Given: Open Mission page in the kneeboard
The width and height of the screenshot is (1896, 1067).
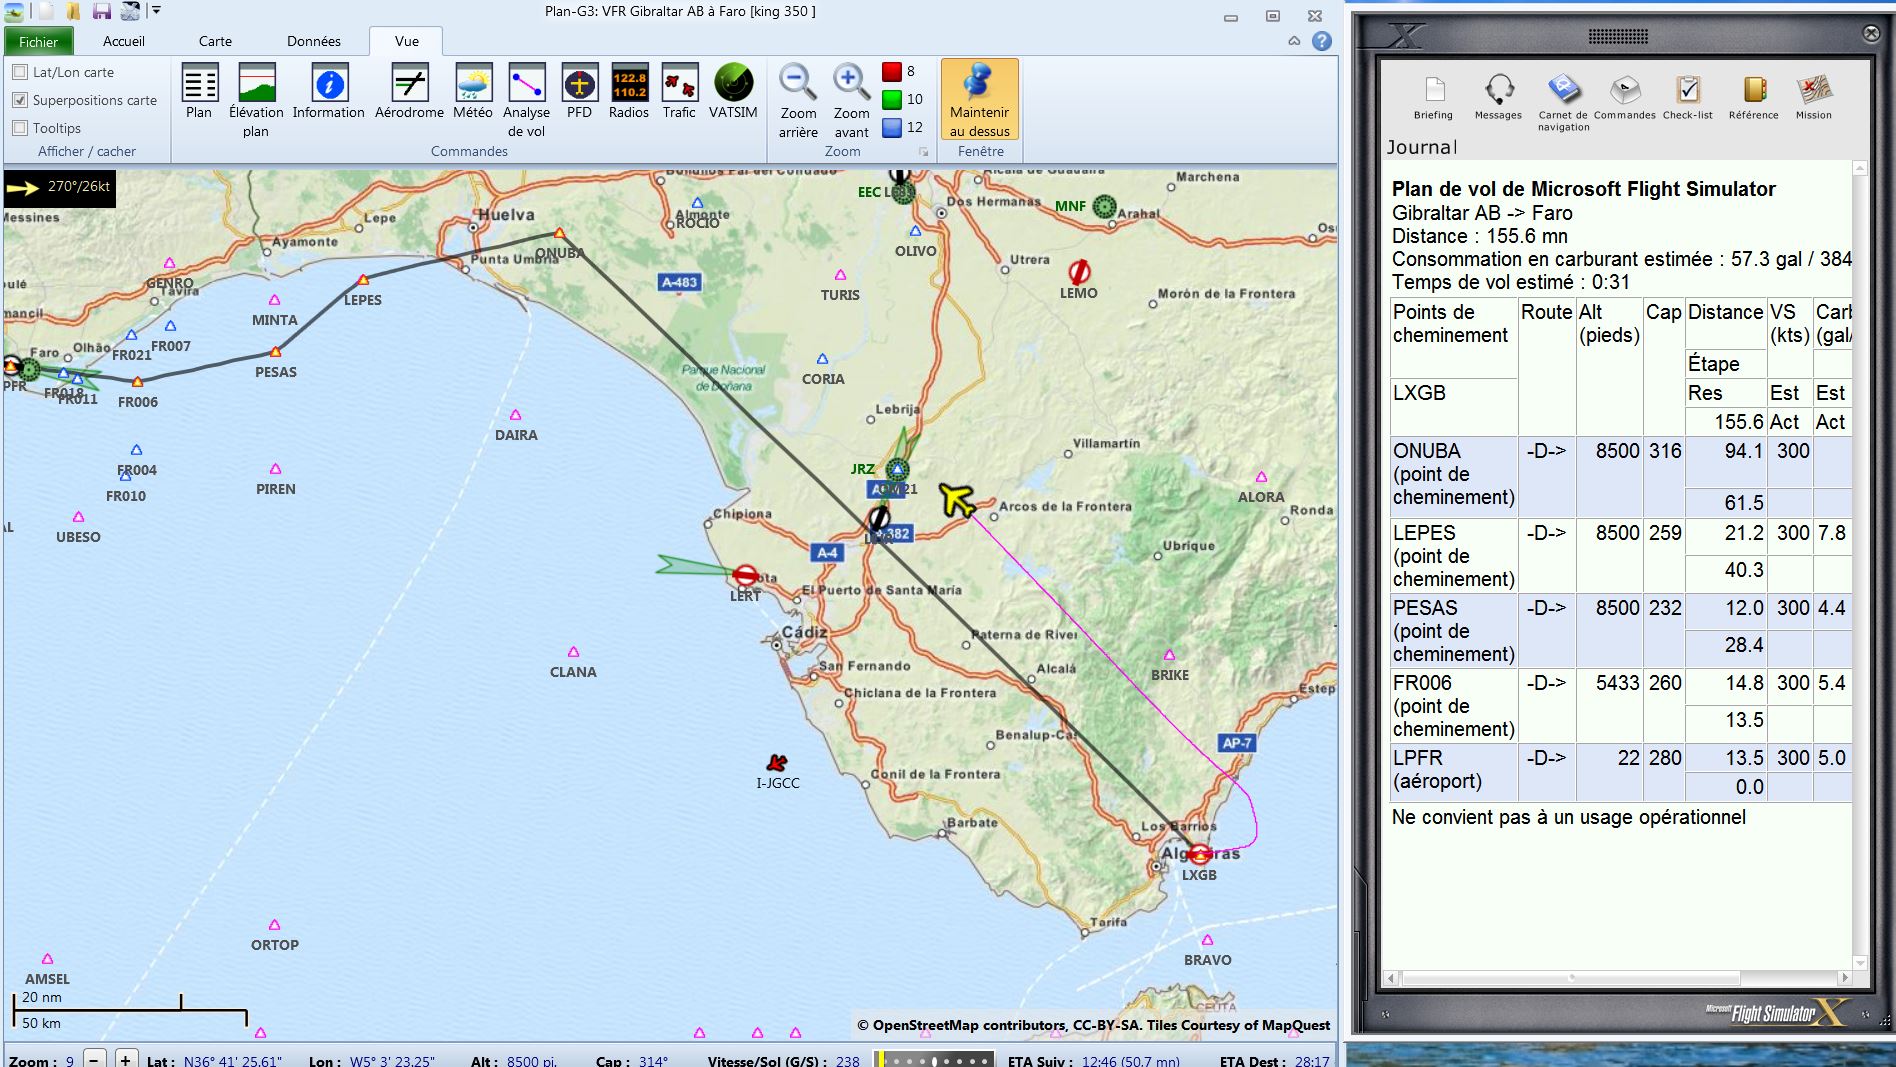Looking at the screenshot, I should click(1813, 98).
